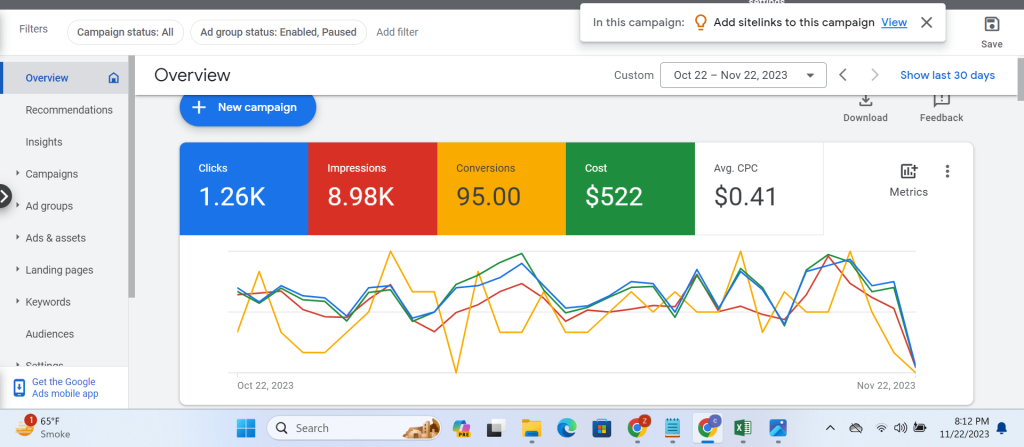Viewport: 1024px width, 447px height.
Task: Go to previous date range arrow
Action: pyautogui.click(x=843, y=75)
